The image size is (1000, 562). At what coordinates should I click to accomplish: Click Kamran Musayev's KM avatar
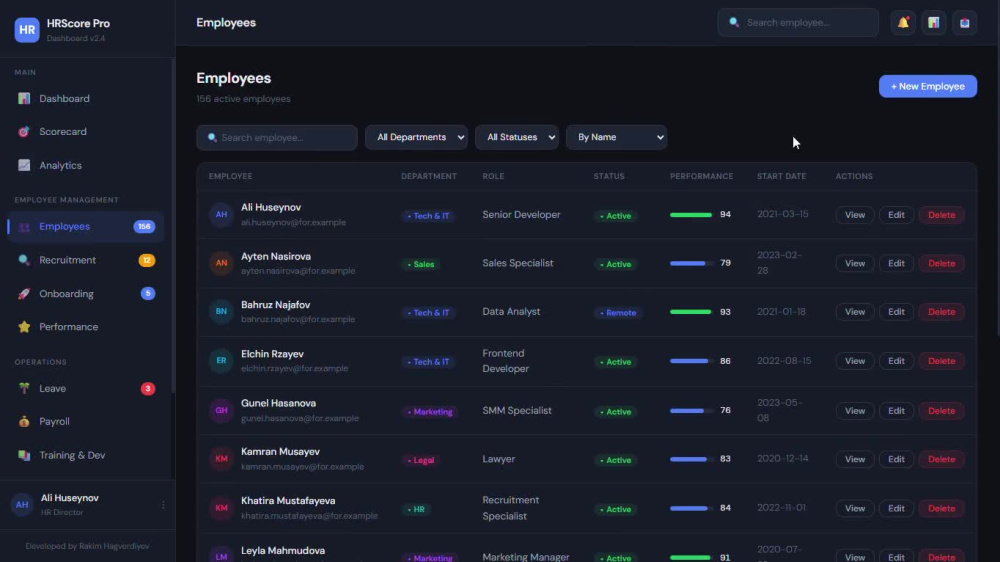point(221,459)
